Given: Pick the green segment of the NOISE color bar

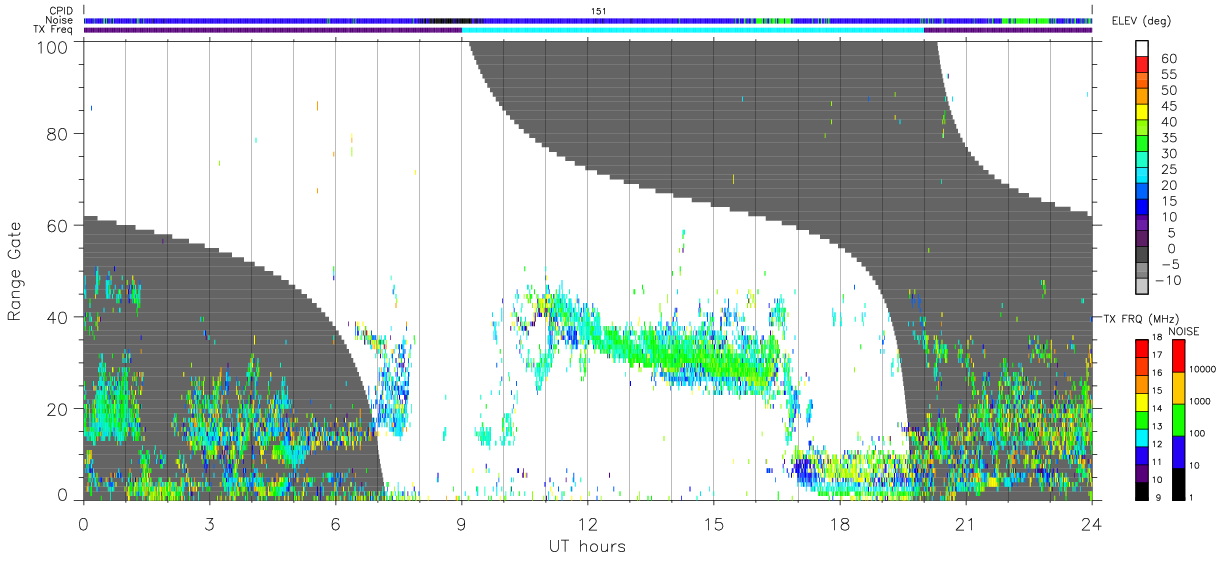Looking at the screenshot, I should pyautogui.click(x=1177, y=418).
